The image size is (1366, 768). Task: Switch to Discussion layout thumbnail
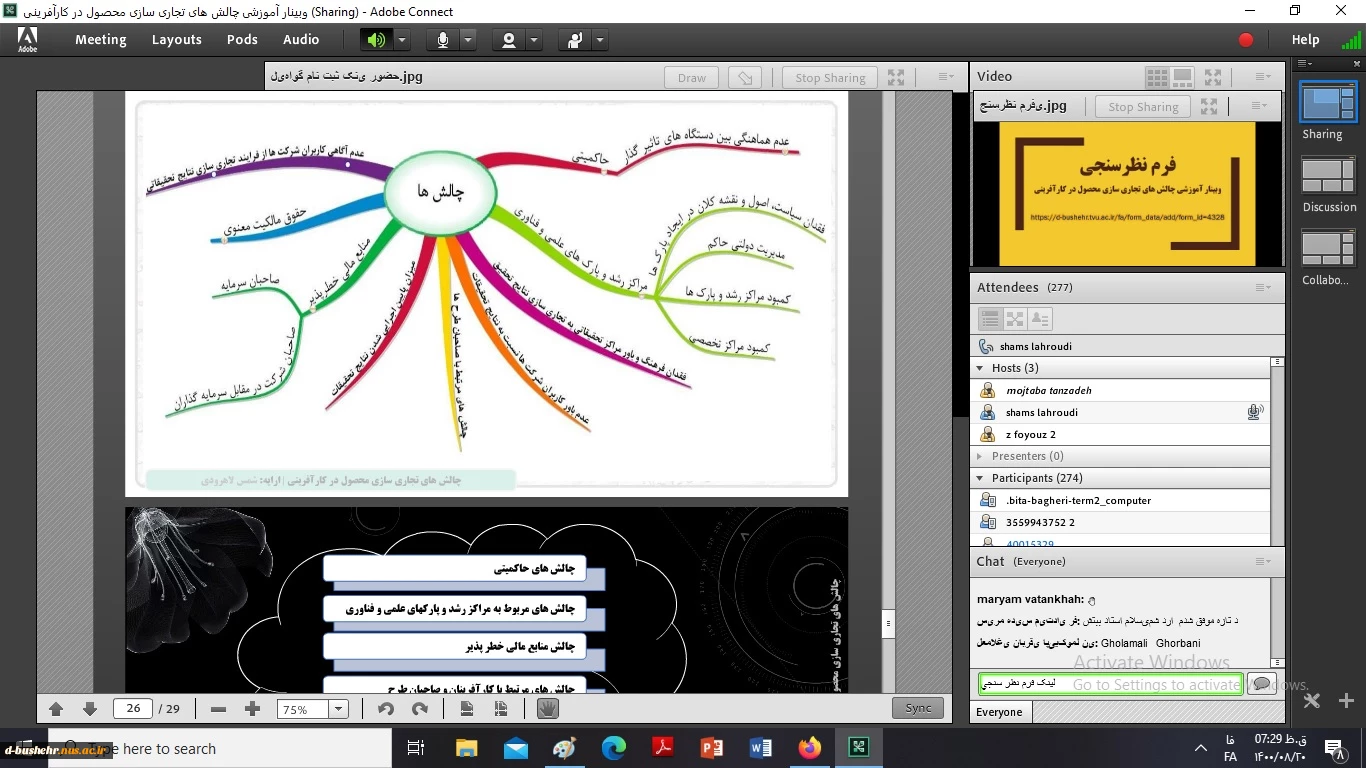click(x=1328, y=175)
